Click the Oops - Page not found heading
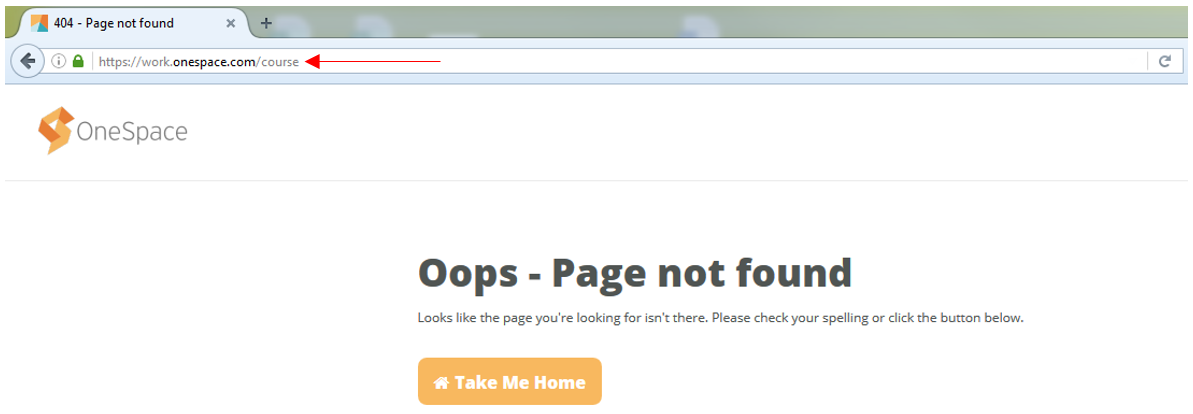The image size is (1193, 414). coord(635,272)
